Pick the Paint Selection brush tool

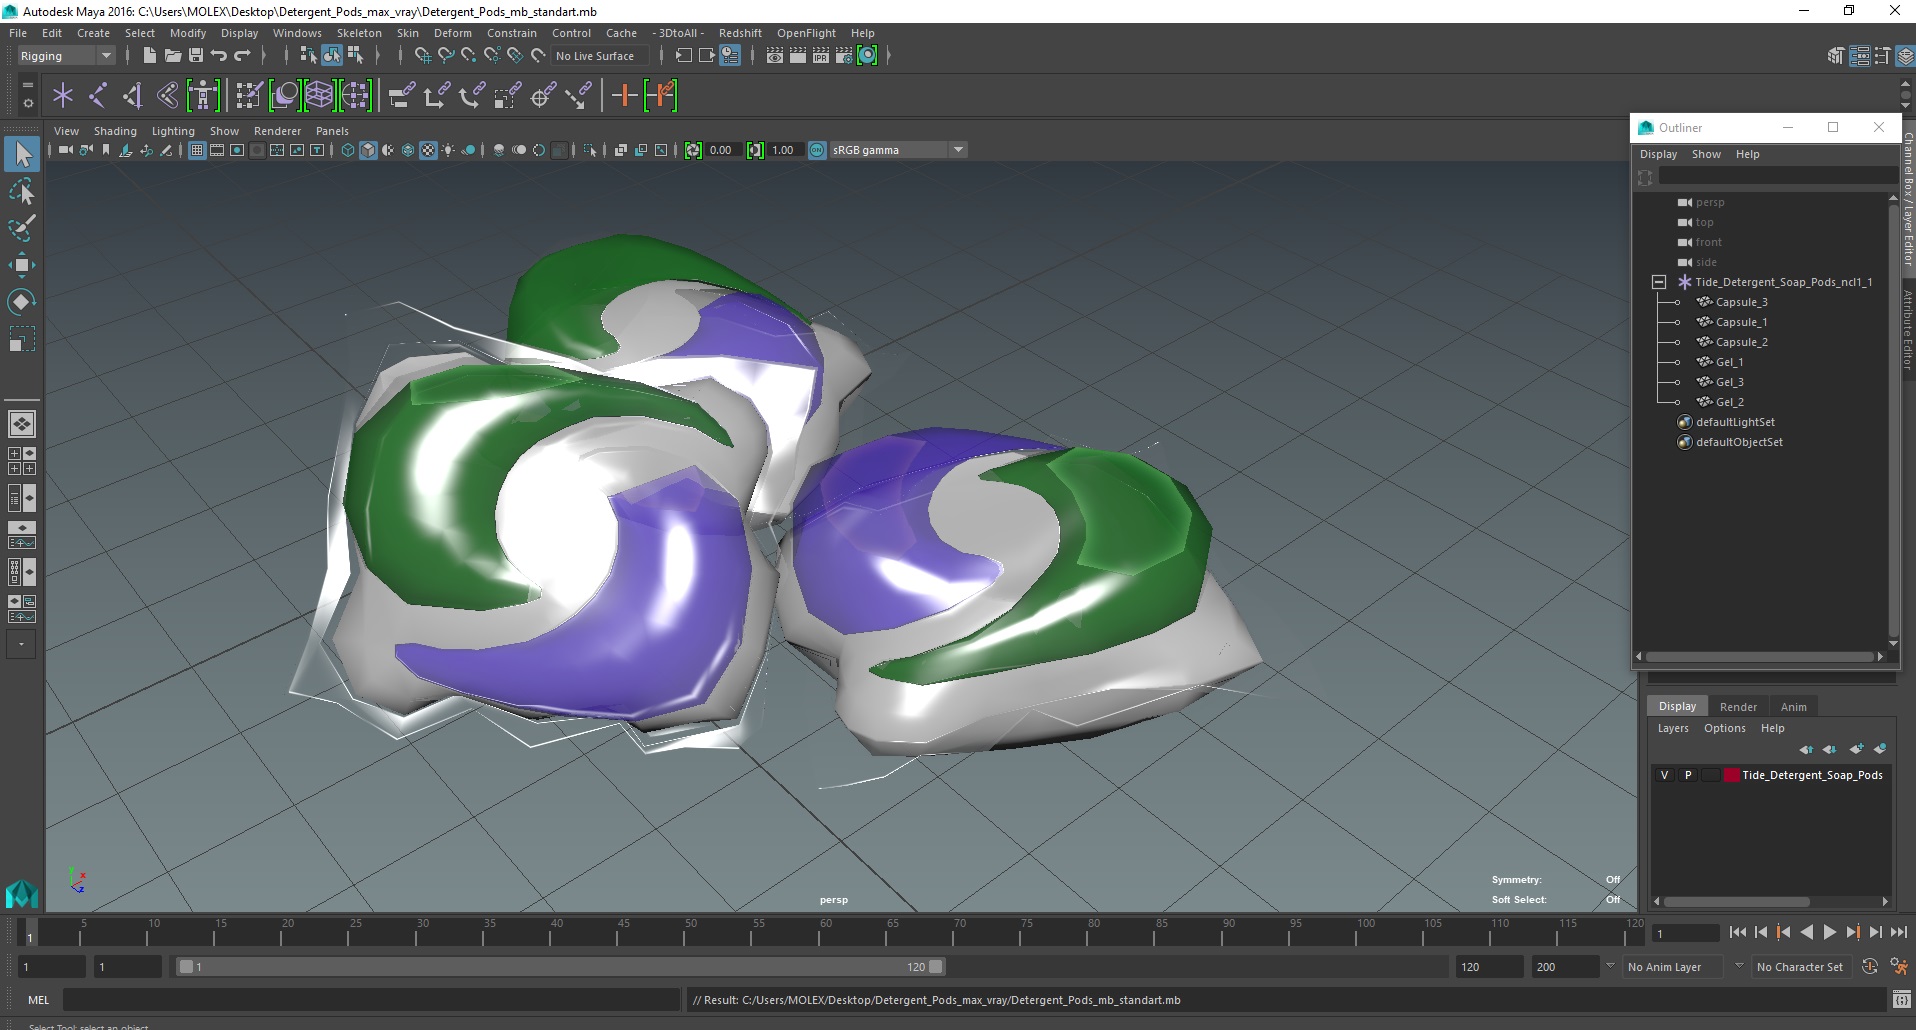[x=22, y=228]
